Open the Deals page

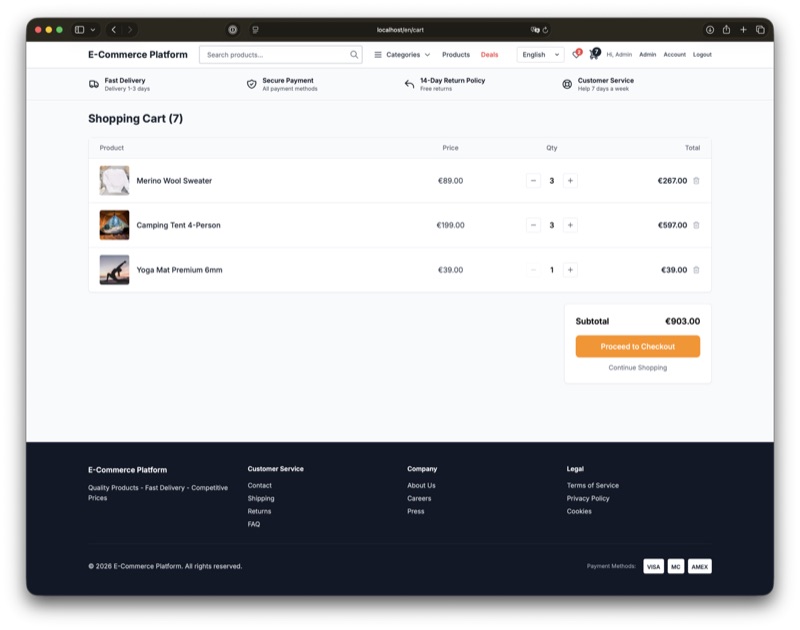click(x=489, y=55)
